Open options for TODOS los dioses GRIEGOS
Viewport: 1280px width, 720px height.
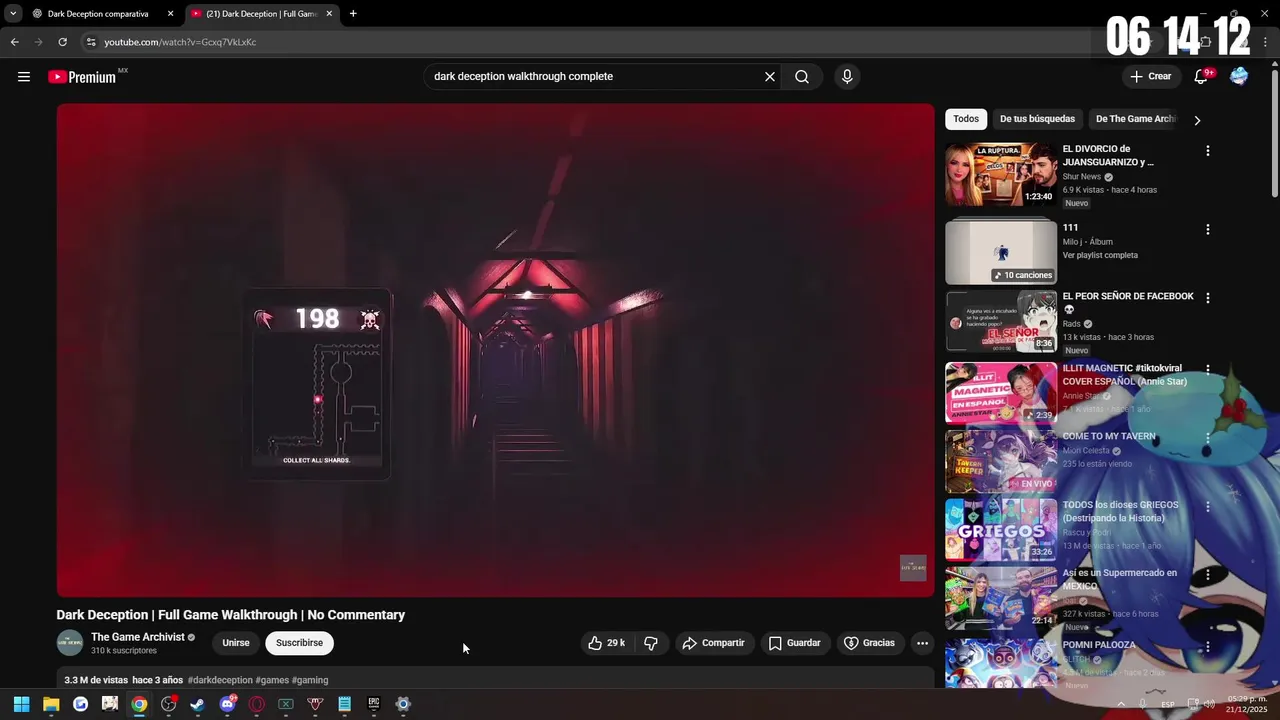coord(1208,507)
